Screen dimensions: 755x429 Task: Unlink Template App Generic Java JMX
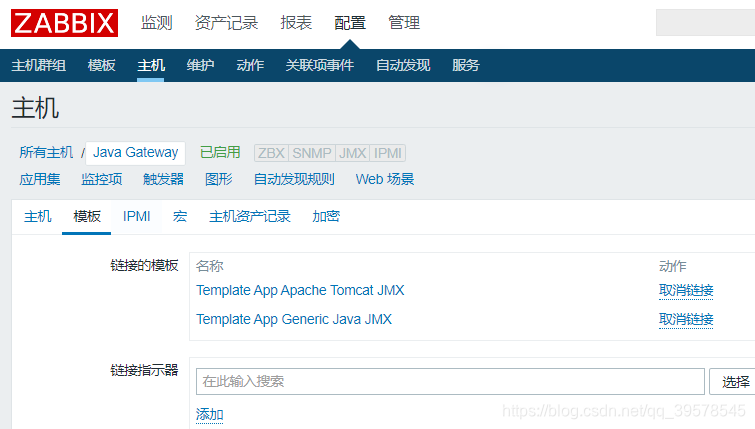coord(686,319)
